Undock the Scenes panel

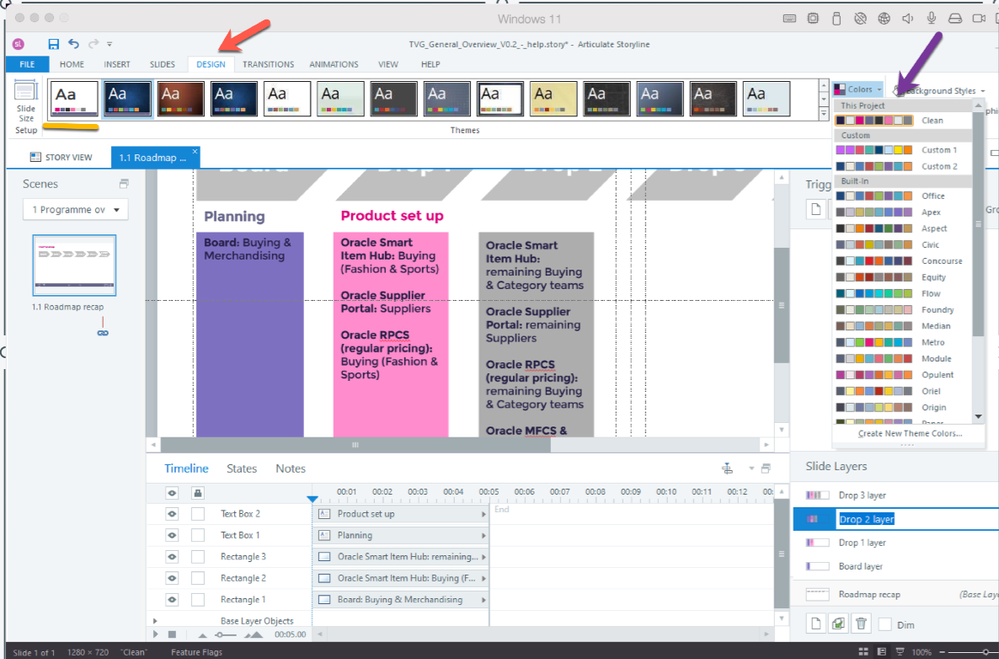click(x=124, y=184)
